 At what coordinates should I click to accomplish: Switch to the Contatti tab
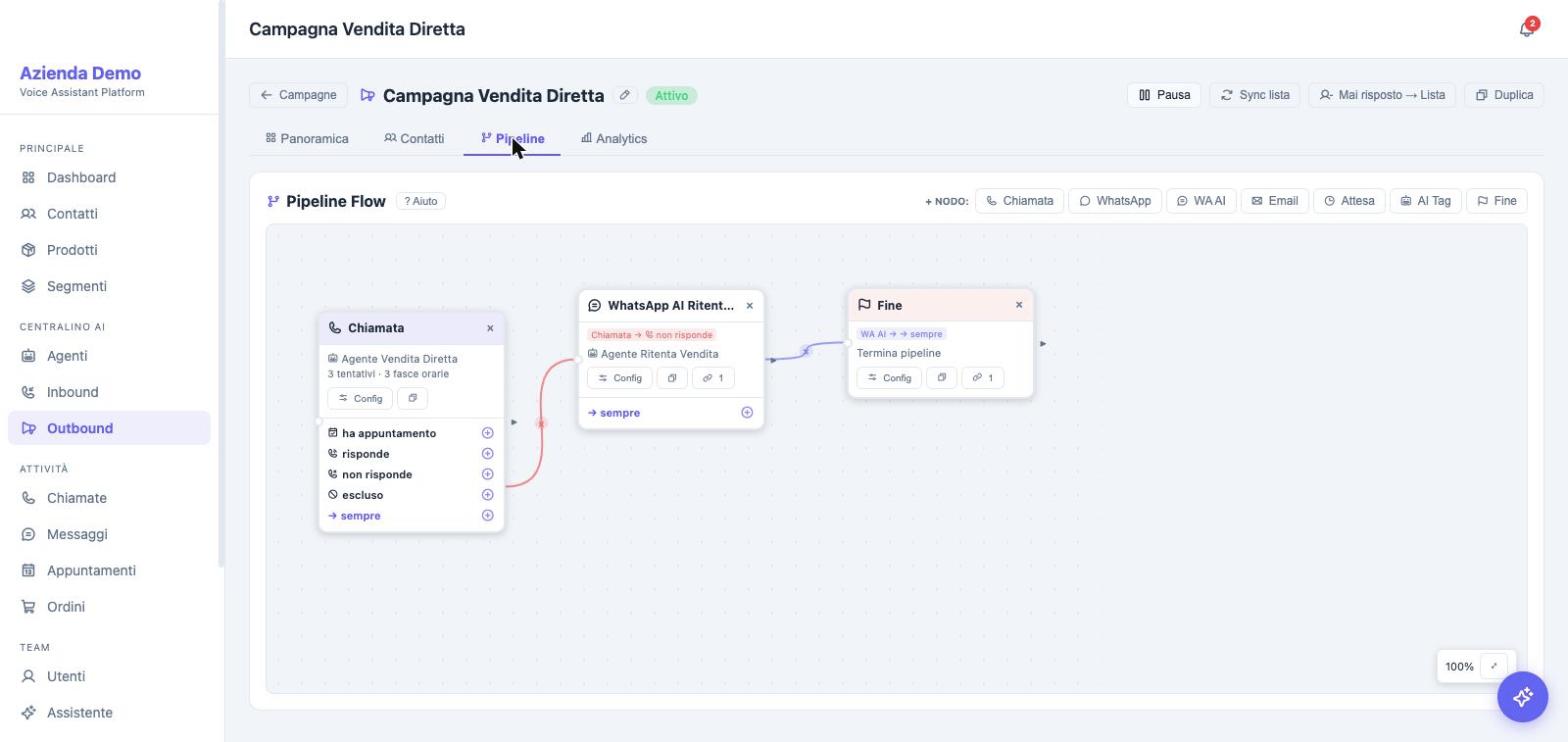414,138
